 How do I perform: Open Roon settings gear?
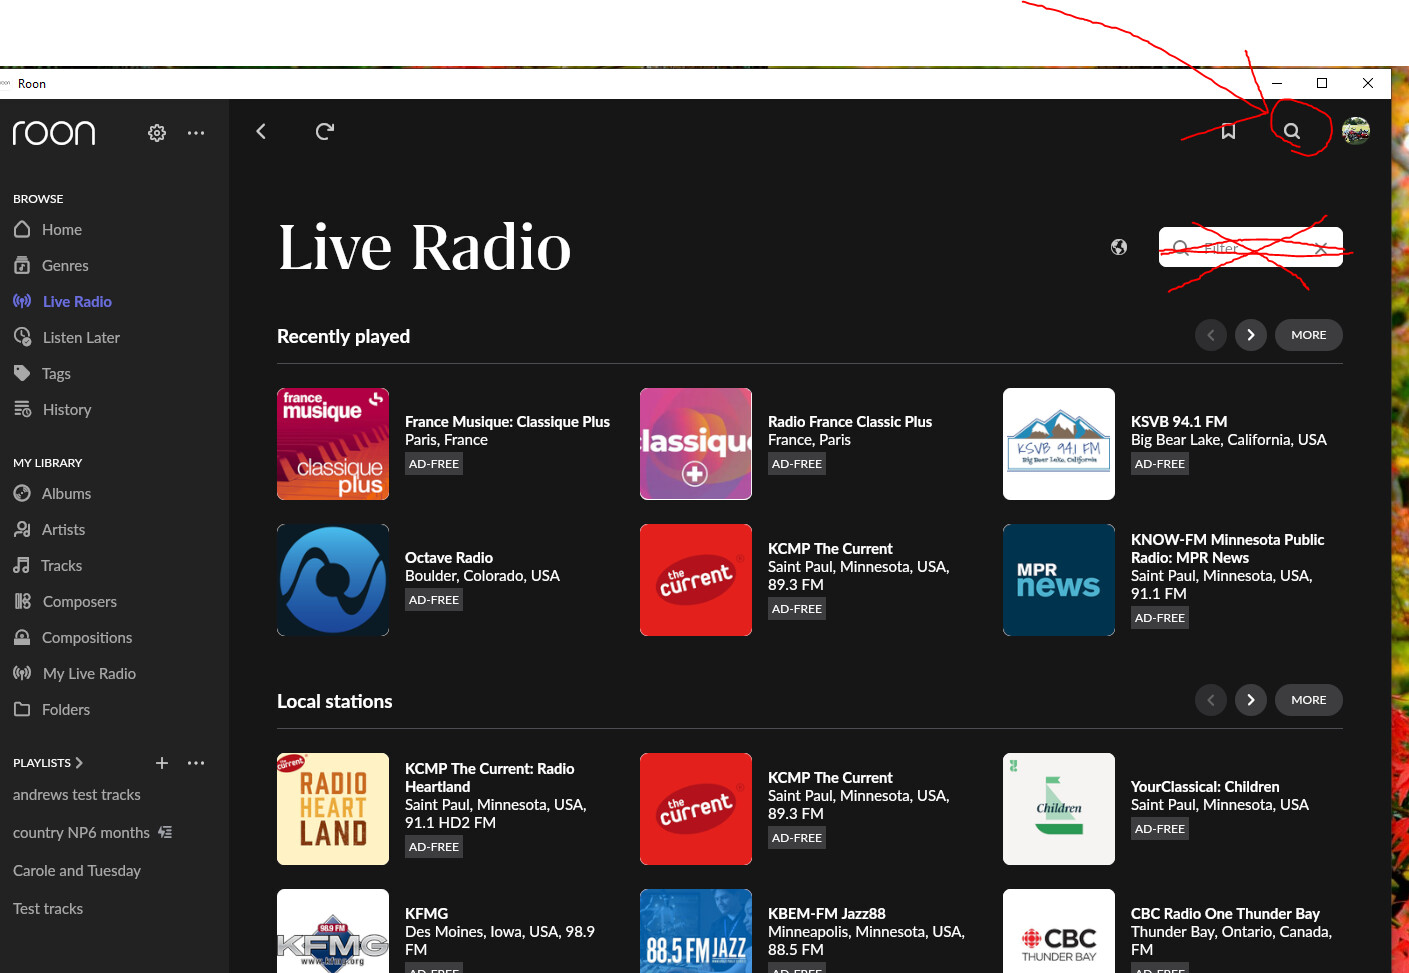[157, 133]
